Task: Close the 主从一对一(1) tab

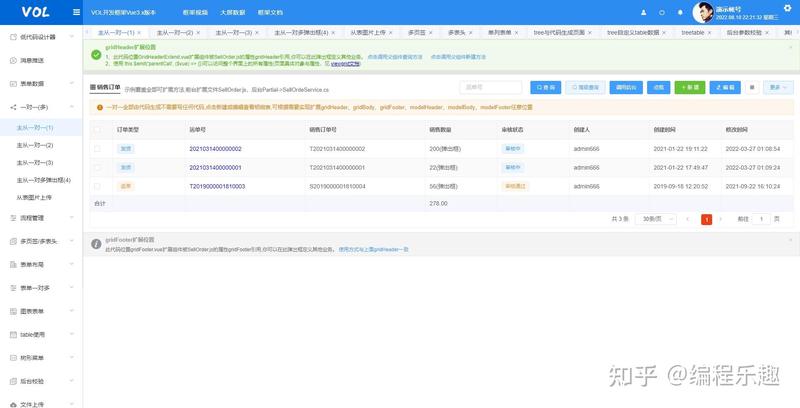Action: [x=139, y=33]
